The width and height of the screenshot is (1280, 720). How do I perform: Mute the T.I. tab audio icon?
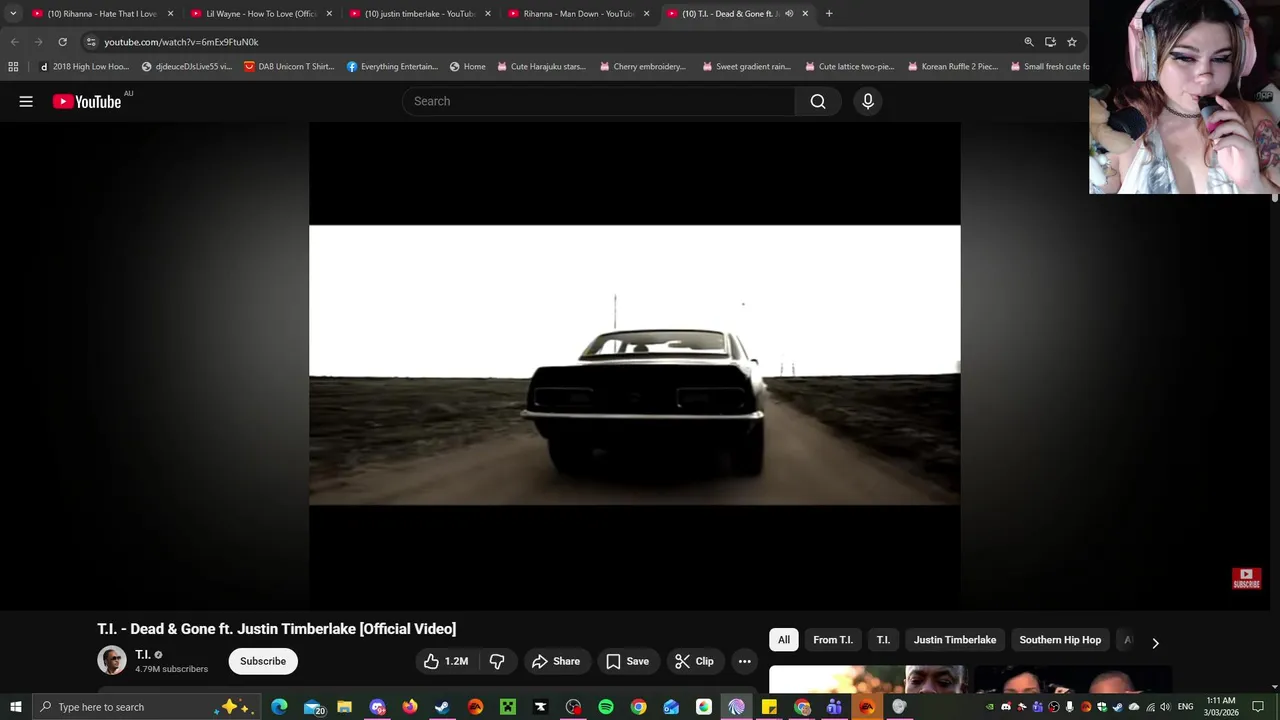pos(789,14)
